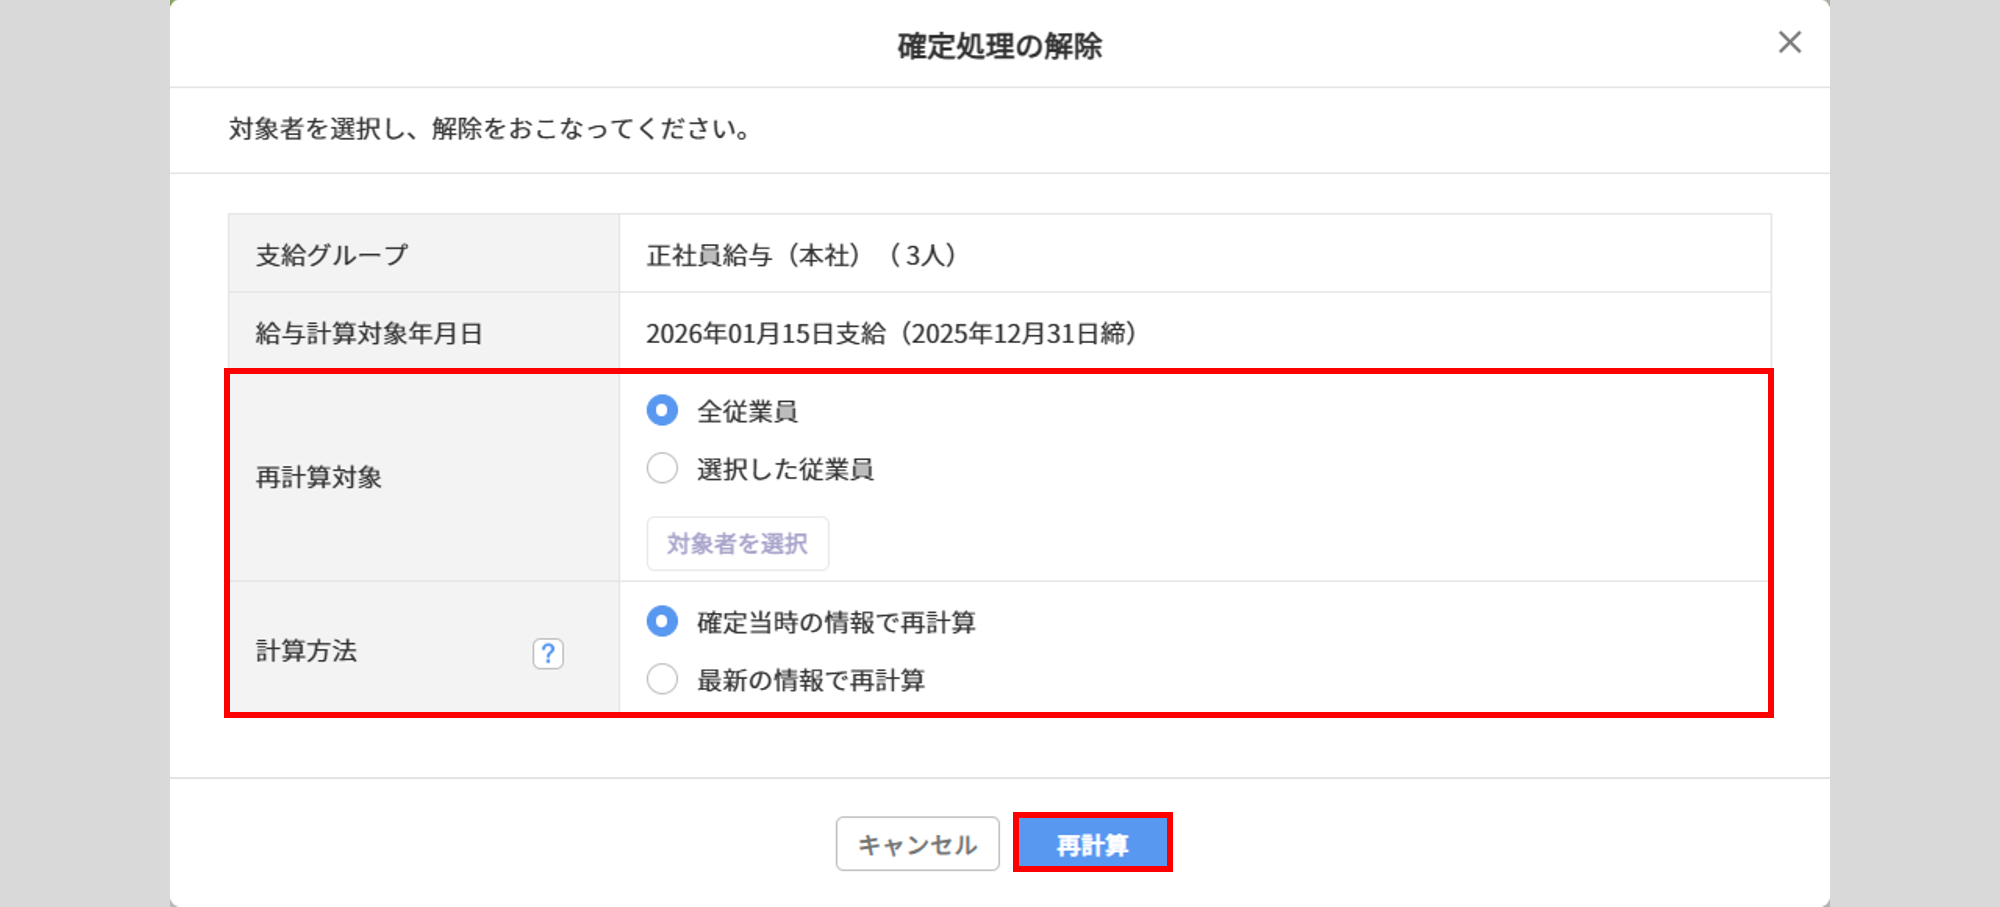
Task: Click the 計算方法 row label text
Action: (x=307, y=651)
